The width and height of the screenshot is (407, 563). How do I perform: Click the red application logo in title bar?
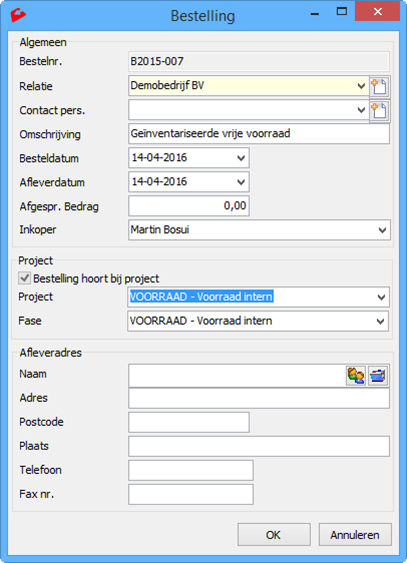point(18,15)
